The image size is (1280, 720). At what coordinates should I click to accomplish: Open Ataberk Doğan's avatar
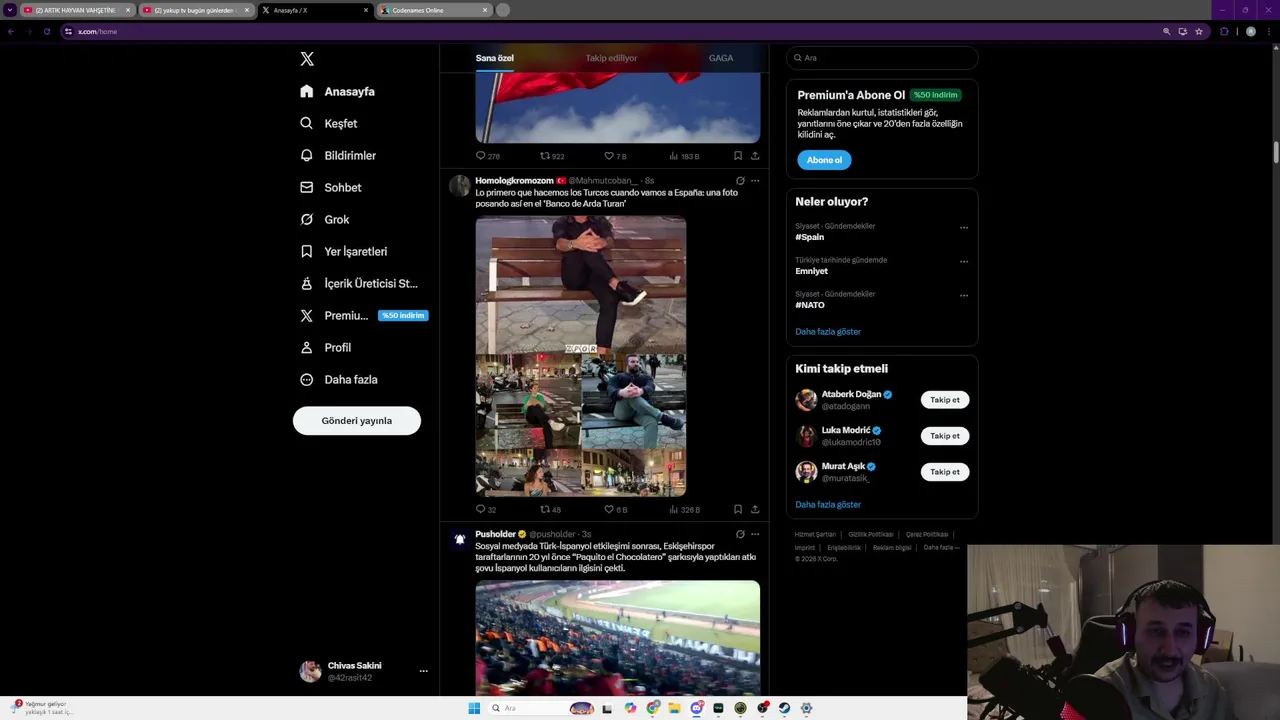806,400
